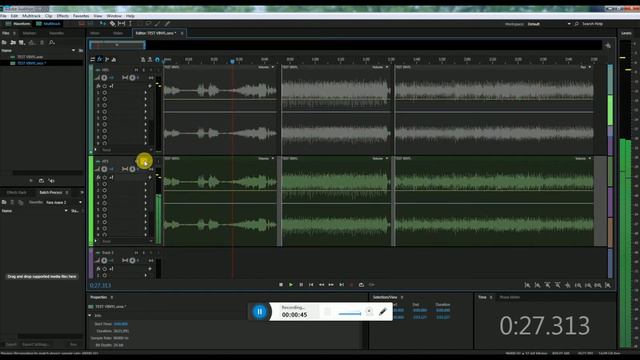Click the Track 3 pan knob
The width and height of the screenshot is (640, 360).
132,260
